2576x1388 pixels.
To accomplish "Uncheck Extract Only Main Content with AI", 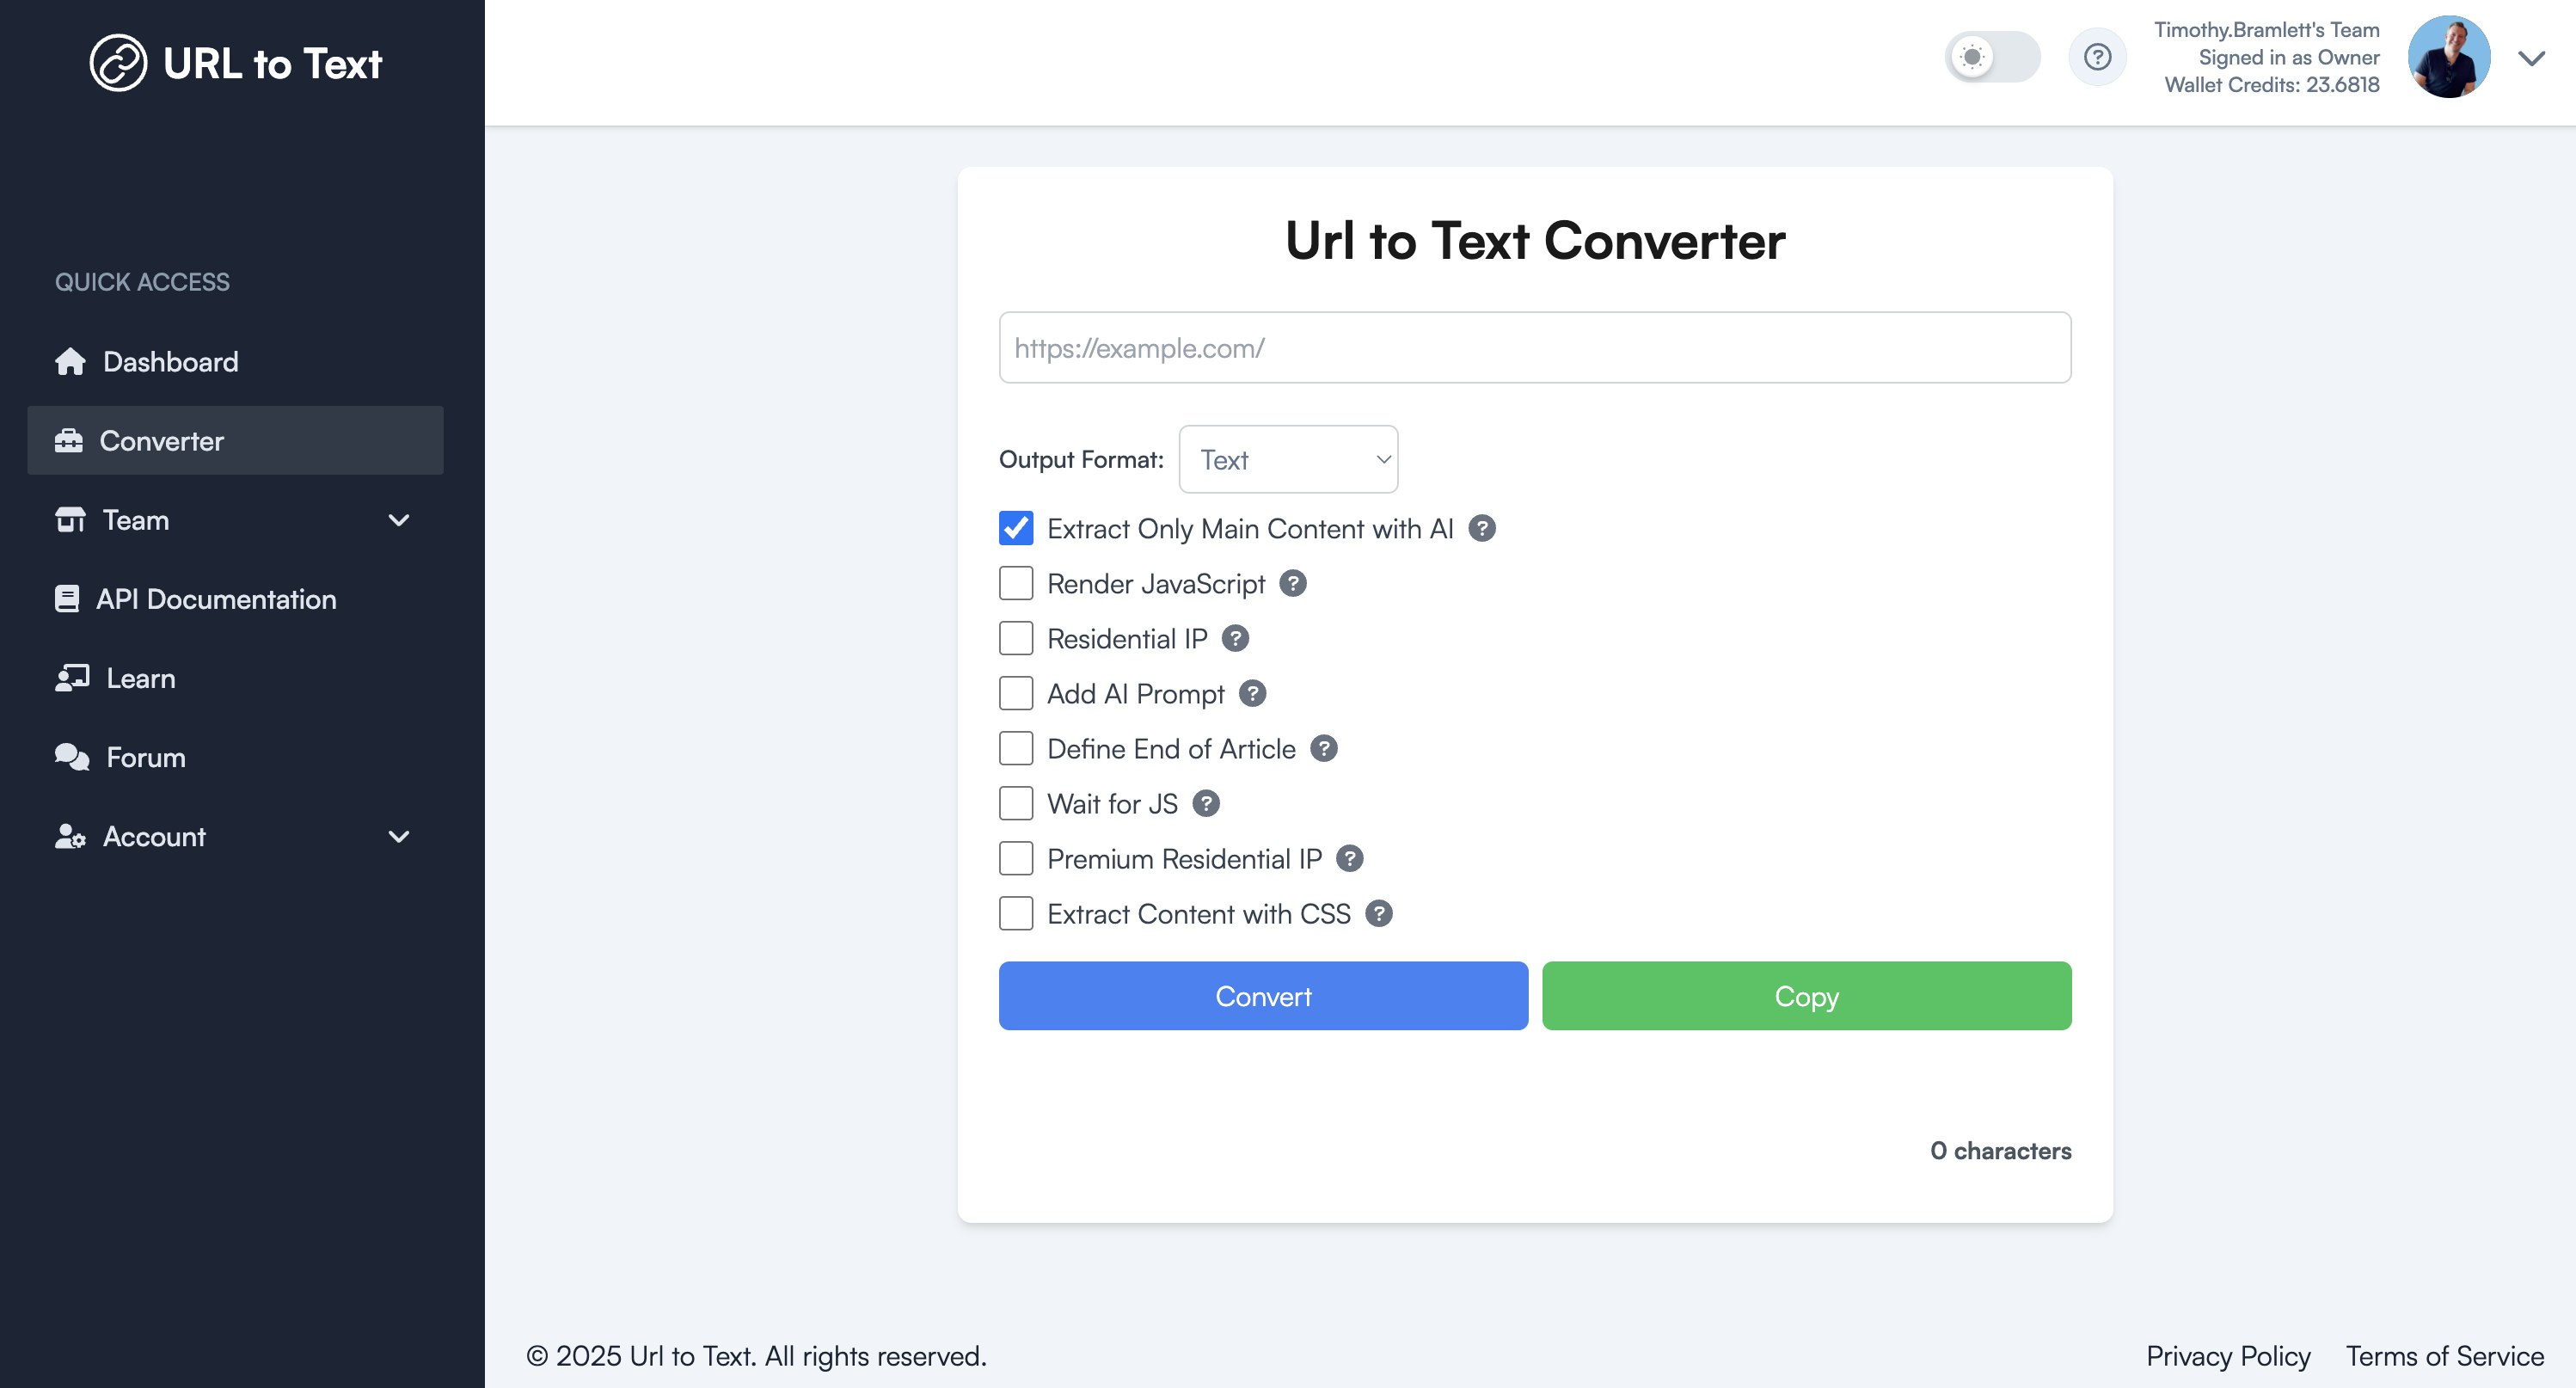I will pyautogui.click(x=1016, y=528).
